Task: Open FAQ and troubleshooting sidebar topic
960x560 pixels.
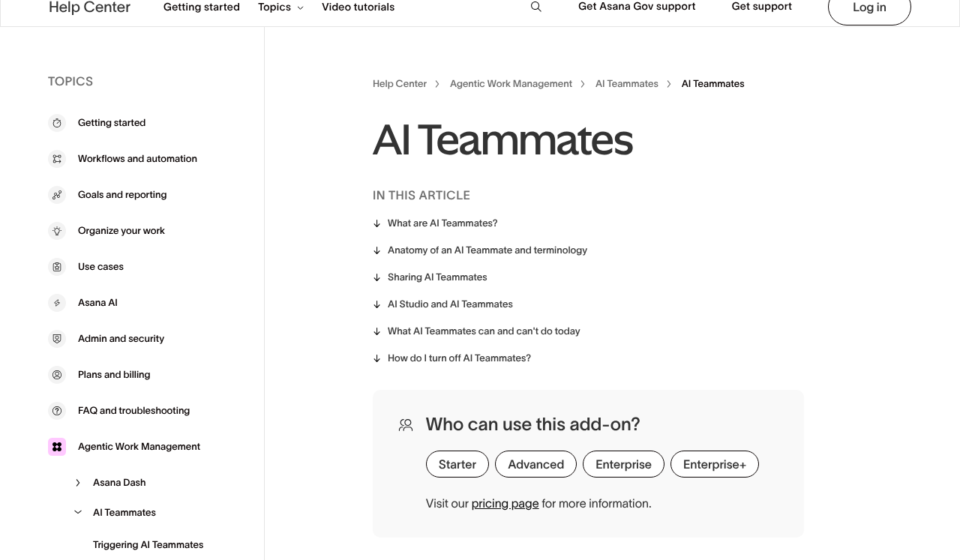Action: pos(133,411)
